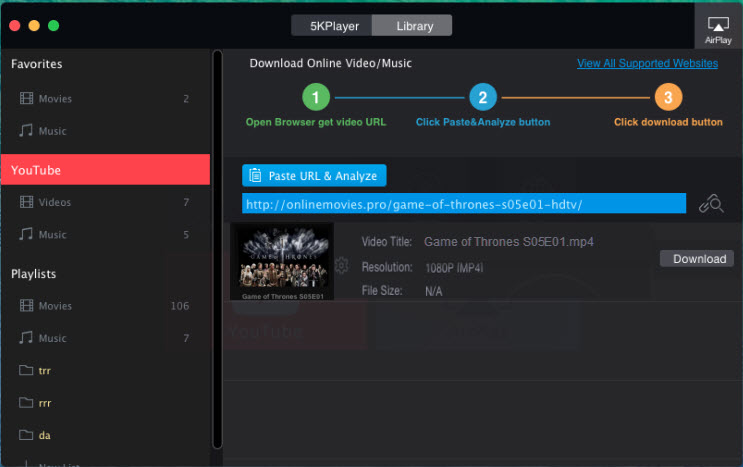The image size is (743, 467).
Task: Click film icon of Playlists Movies (106)
Action: 27,305
